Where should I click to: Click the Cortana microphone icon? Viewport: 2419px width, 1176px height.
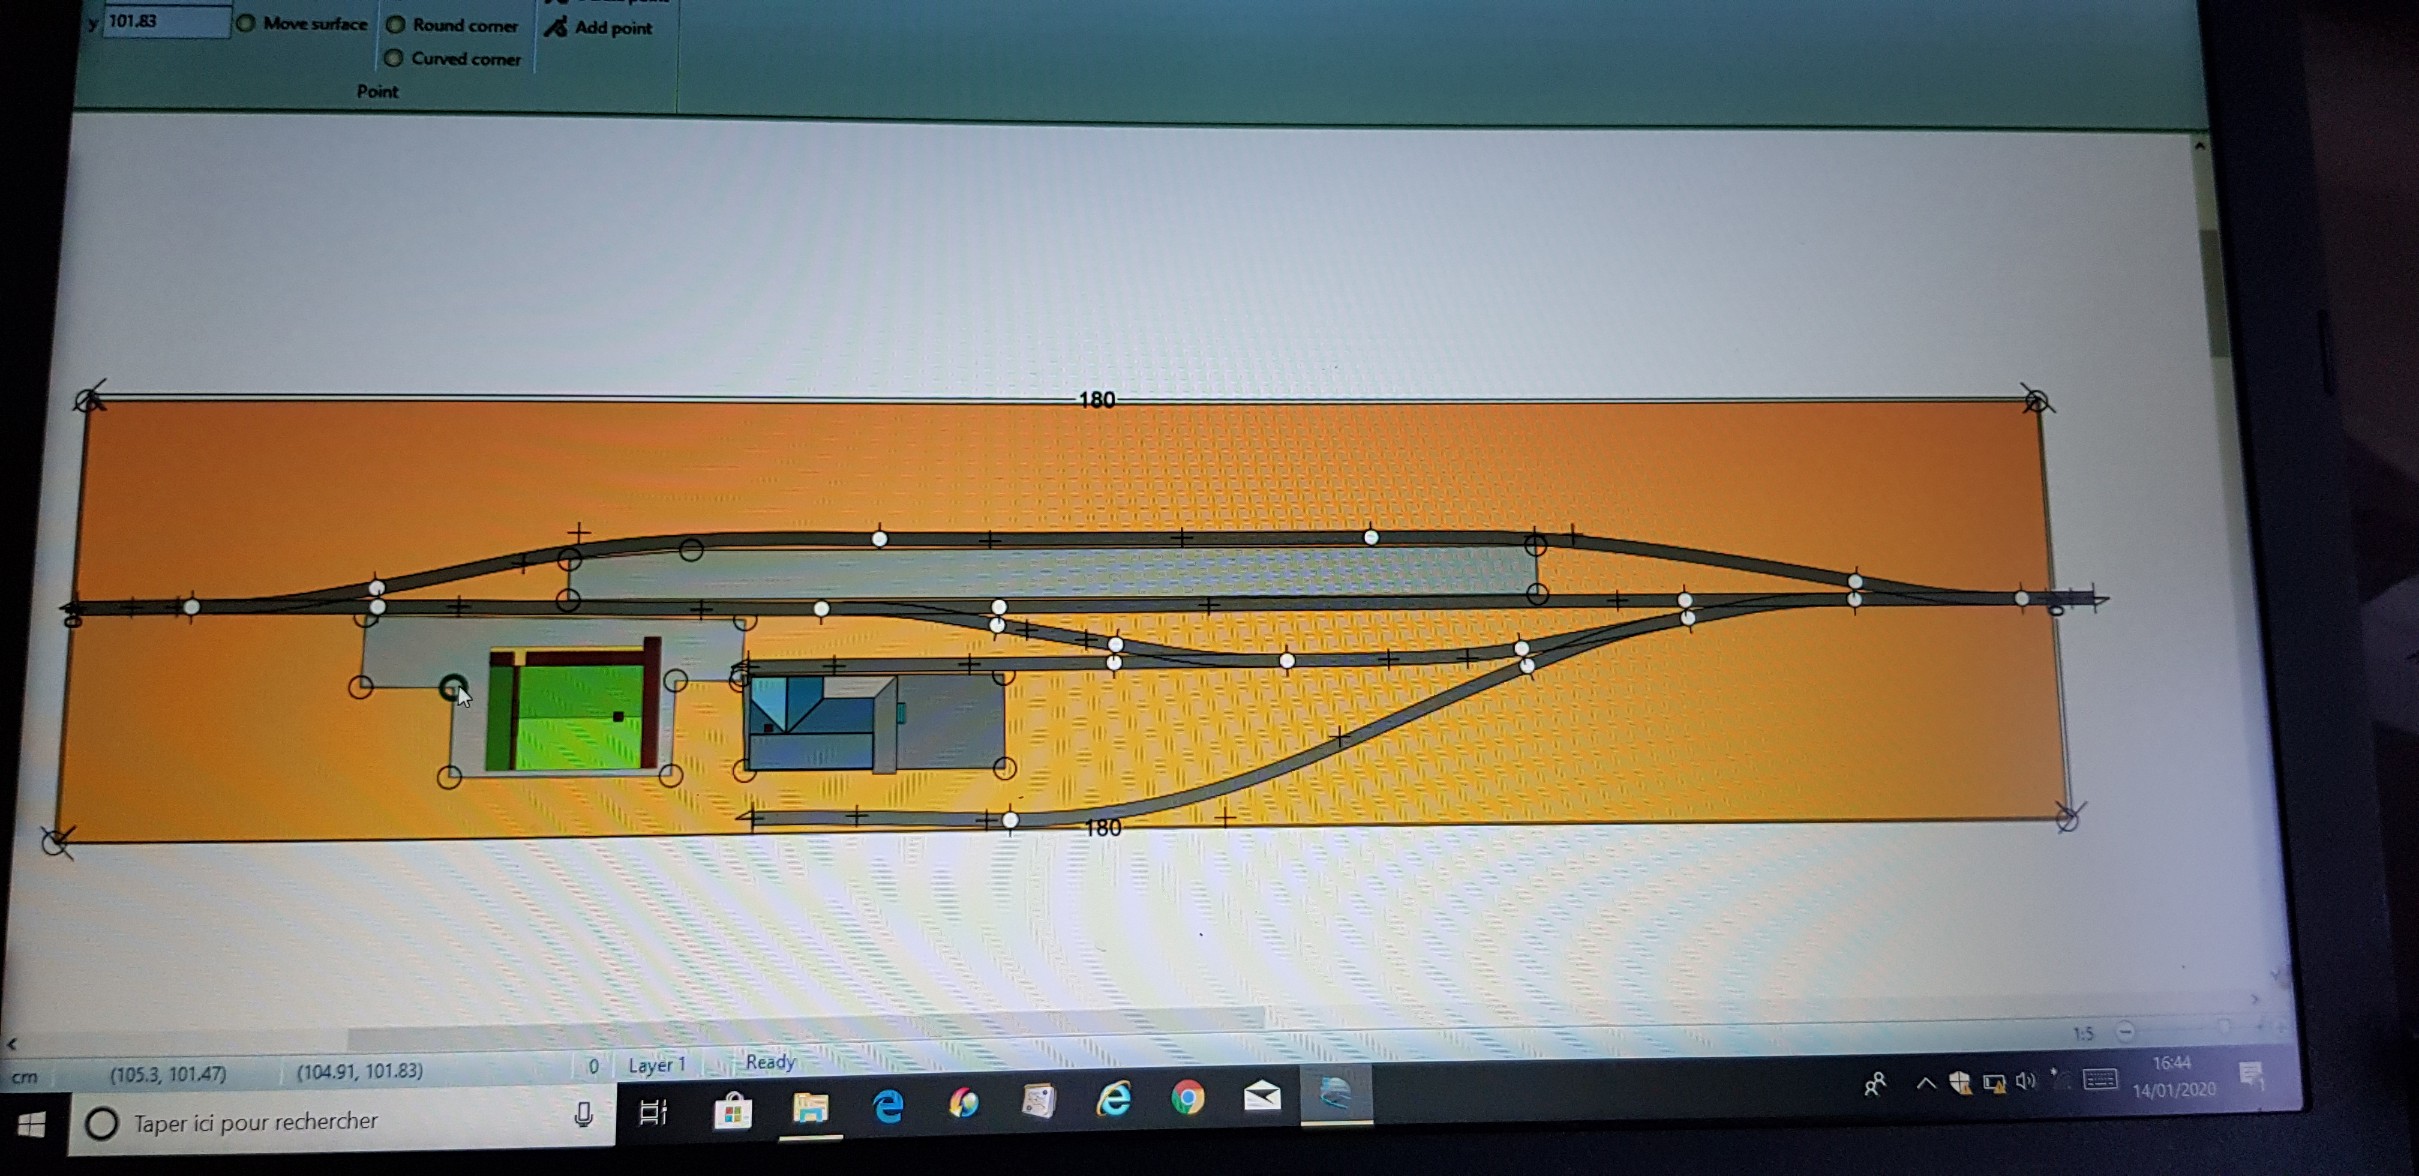(x=584, y=1115)
